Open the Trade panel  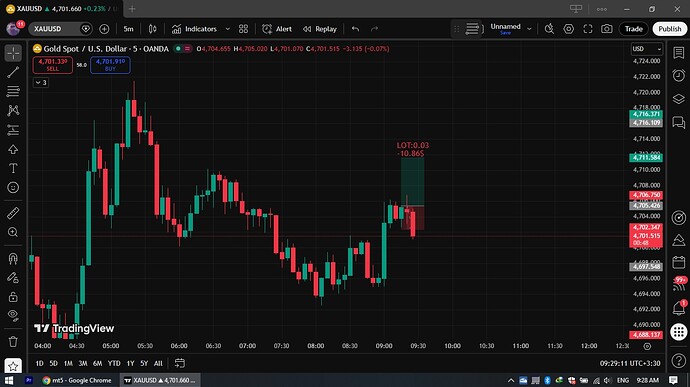pyautogui.click(x=634, y=29)
